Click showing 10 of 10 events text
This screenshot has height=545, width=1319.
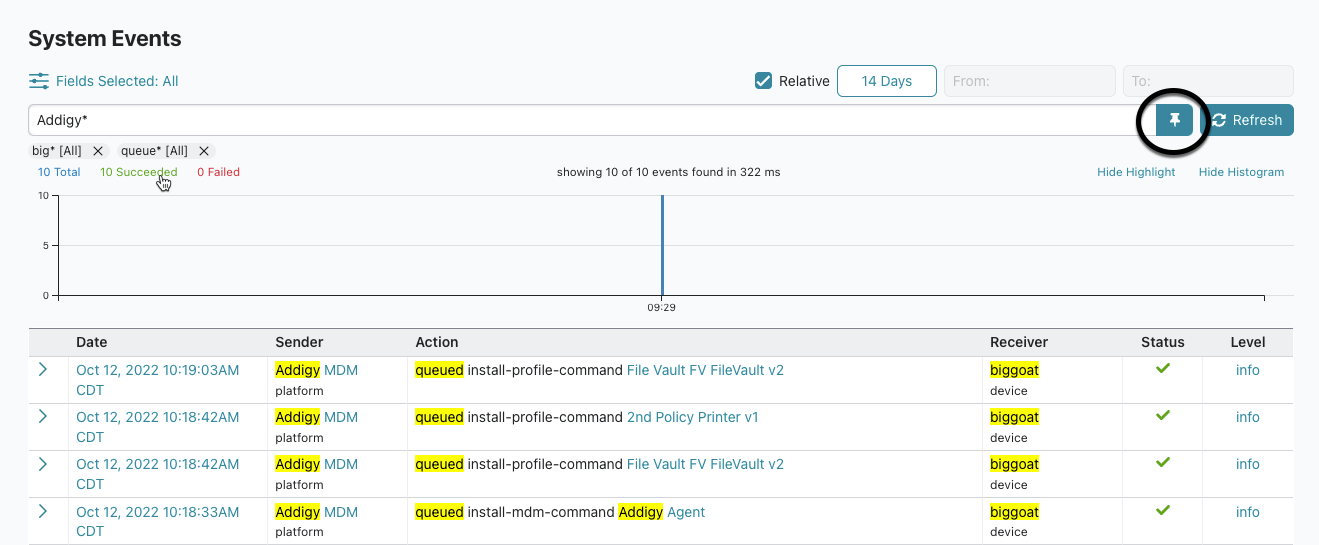click(x=668, y=172)
